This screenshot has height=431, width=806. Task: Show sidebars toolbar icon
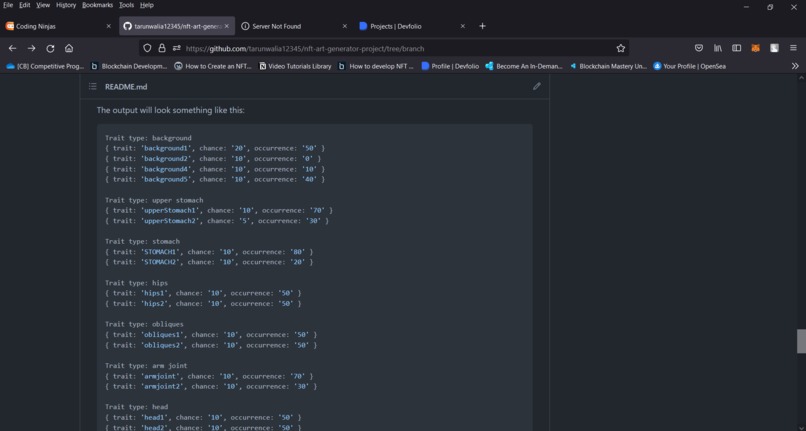tap(737, 48)
